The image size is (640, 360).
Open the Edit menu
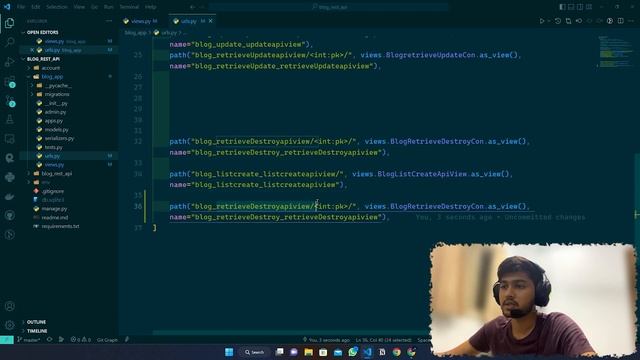tap(36, 7)
